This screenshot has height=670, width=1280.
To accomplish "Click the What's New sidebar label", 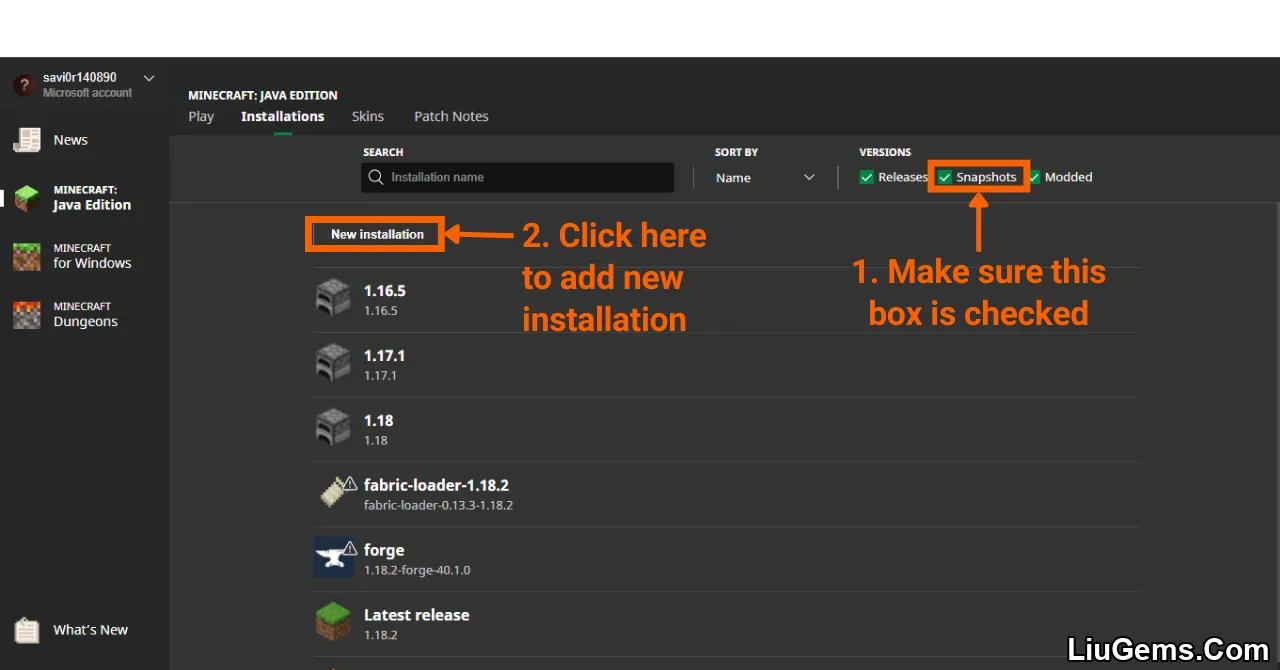I will click(91, 630).
